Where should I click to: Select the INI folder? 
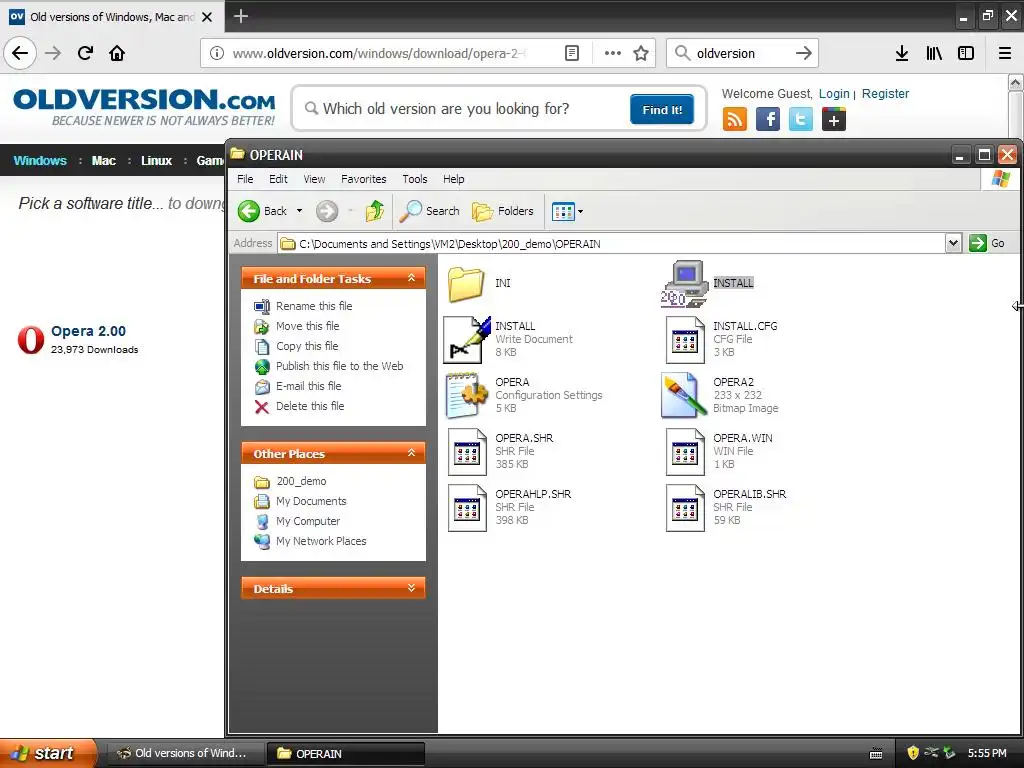tap(466, 283)
